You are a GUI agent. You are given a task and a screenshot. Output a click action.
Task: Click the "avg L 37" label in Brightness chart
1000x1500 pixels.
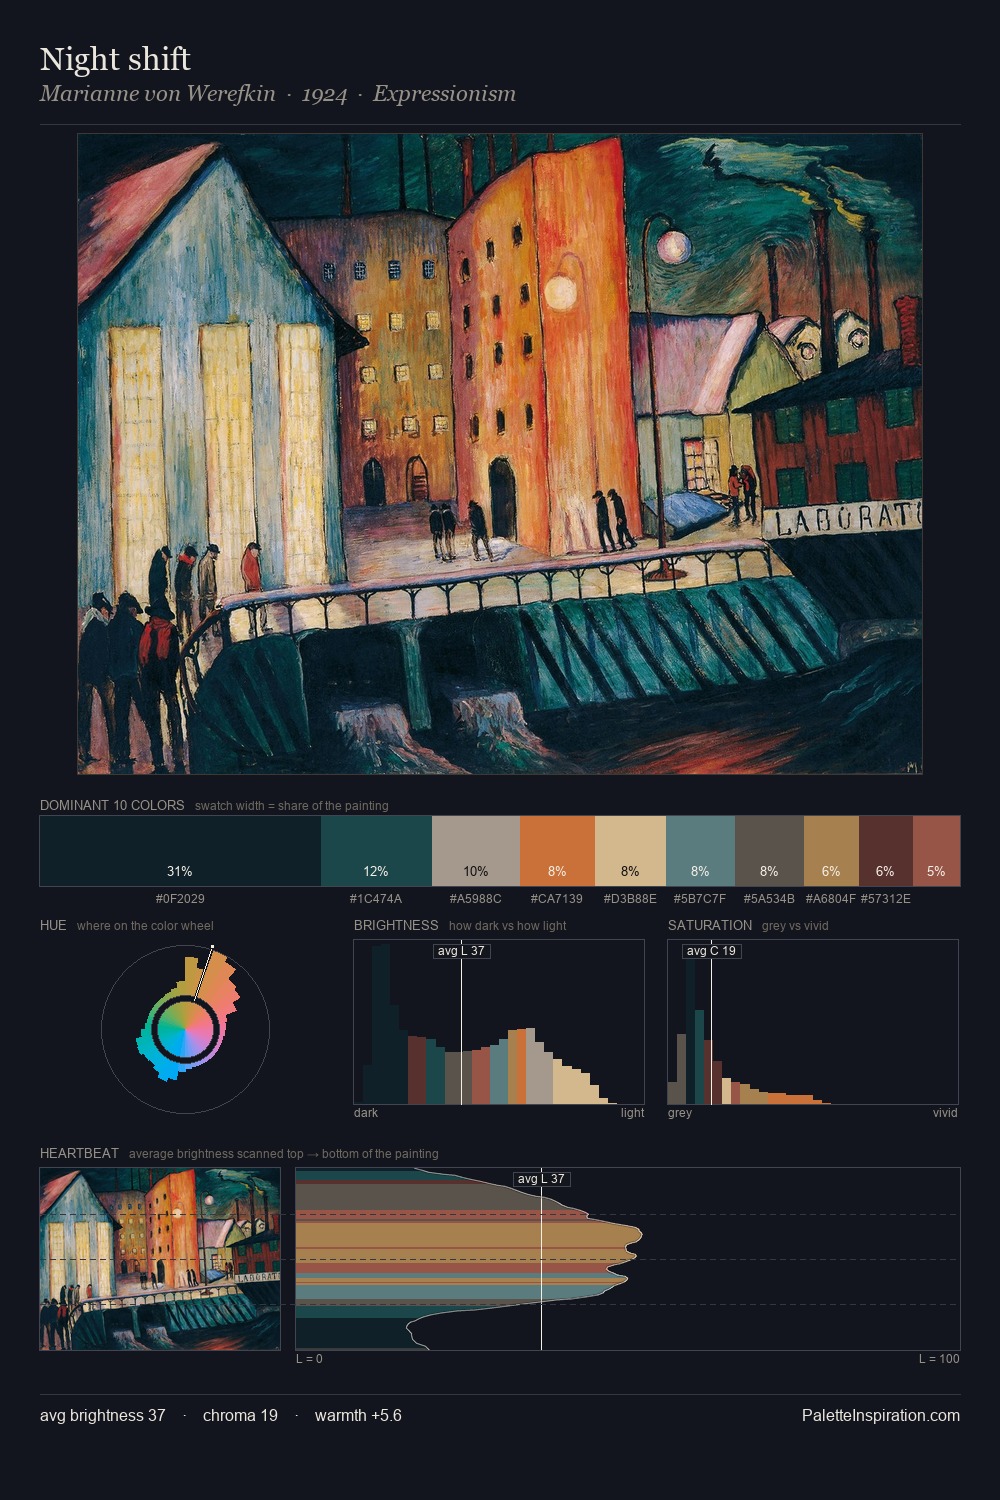tap(462, 951)
